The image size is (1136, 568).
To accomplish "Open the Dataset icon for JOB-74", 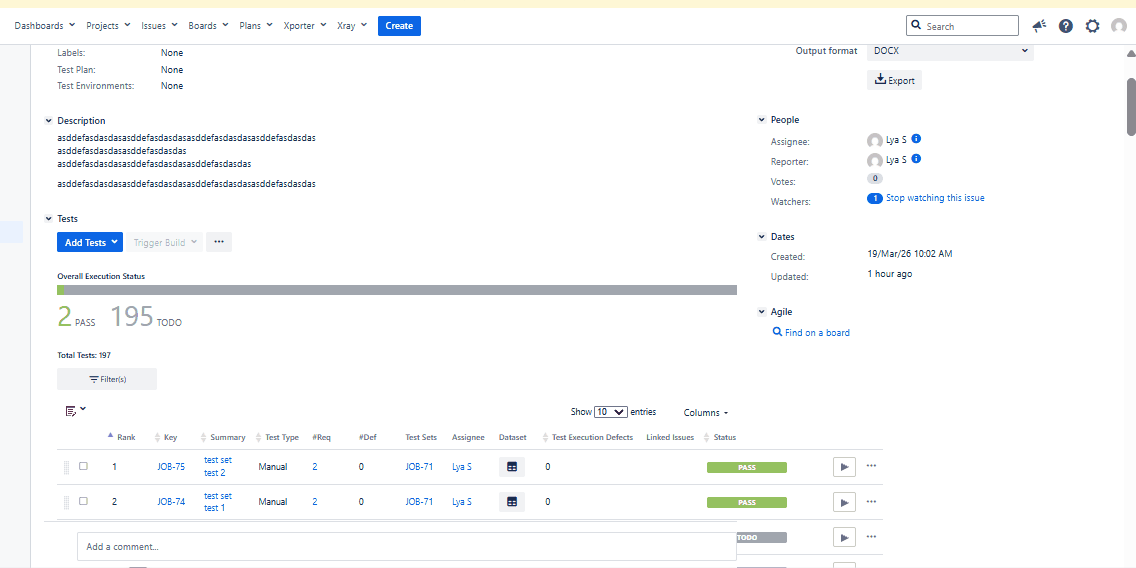I will pos(512,502).
